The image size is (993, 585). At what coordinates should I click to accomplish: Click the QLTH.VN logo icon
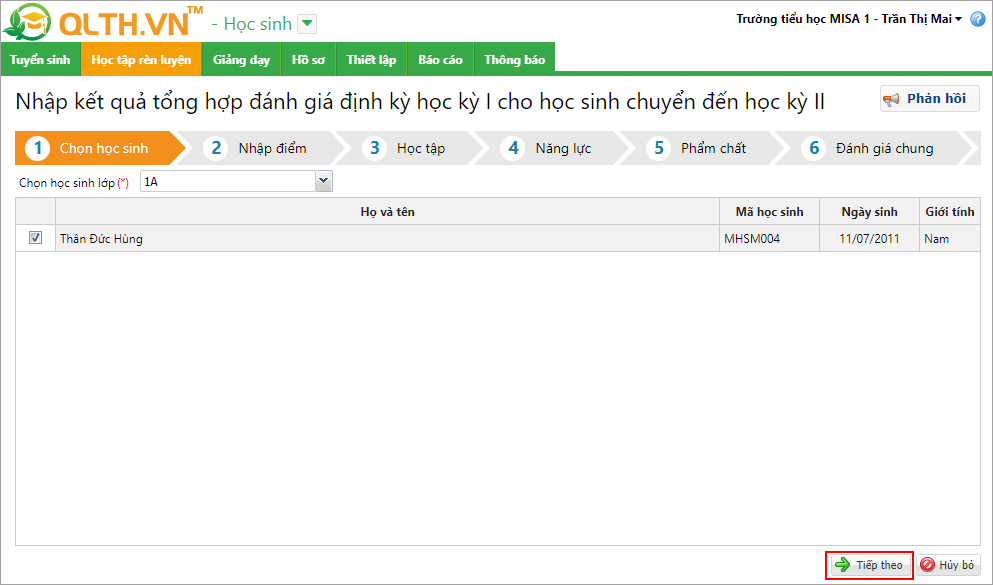point(28,23)
